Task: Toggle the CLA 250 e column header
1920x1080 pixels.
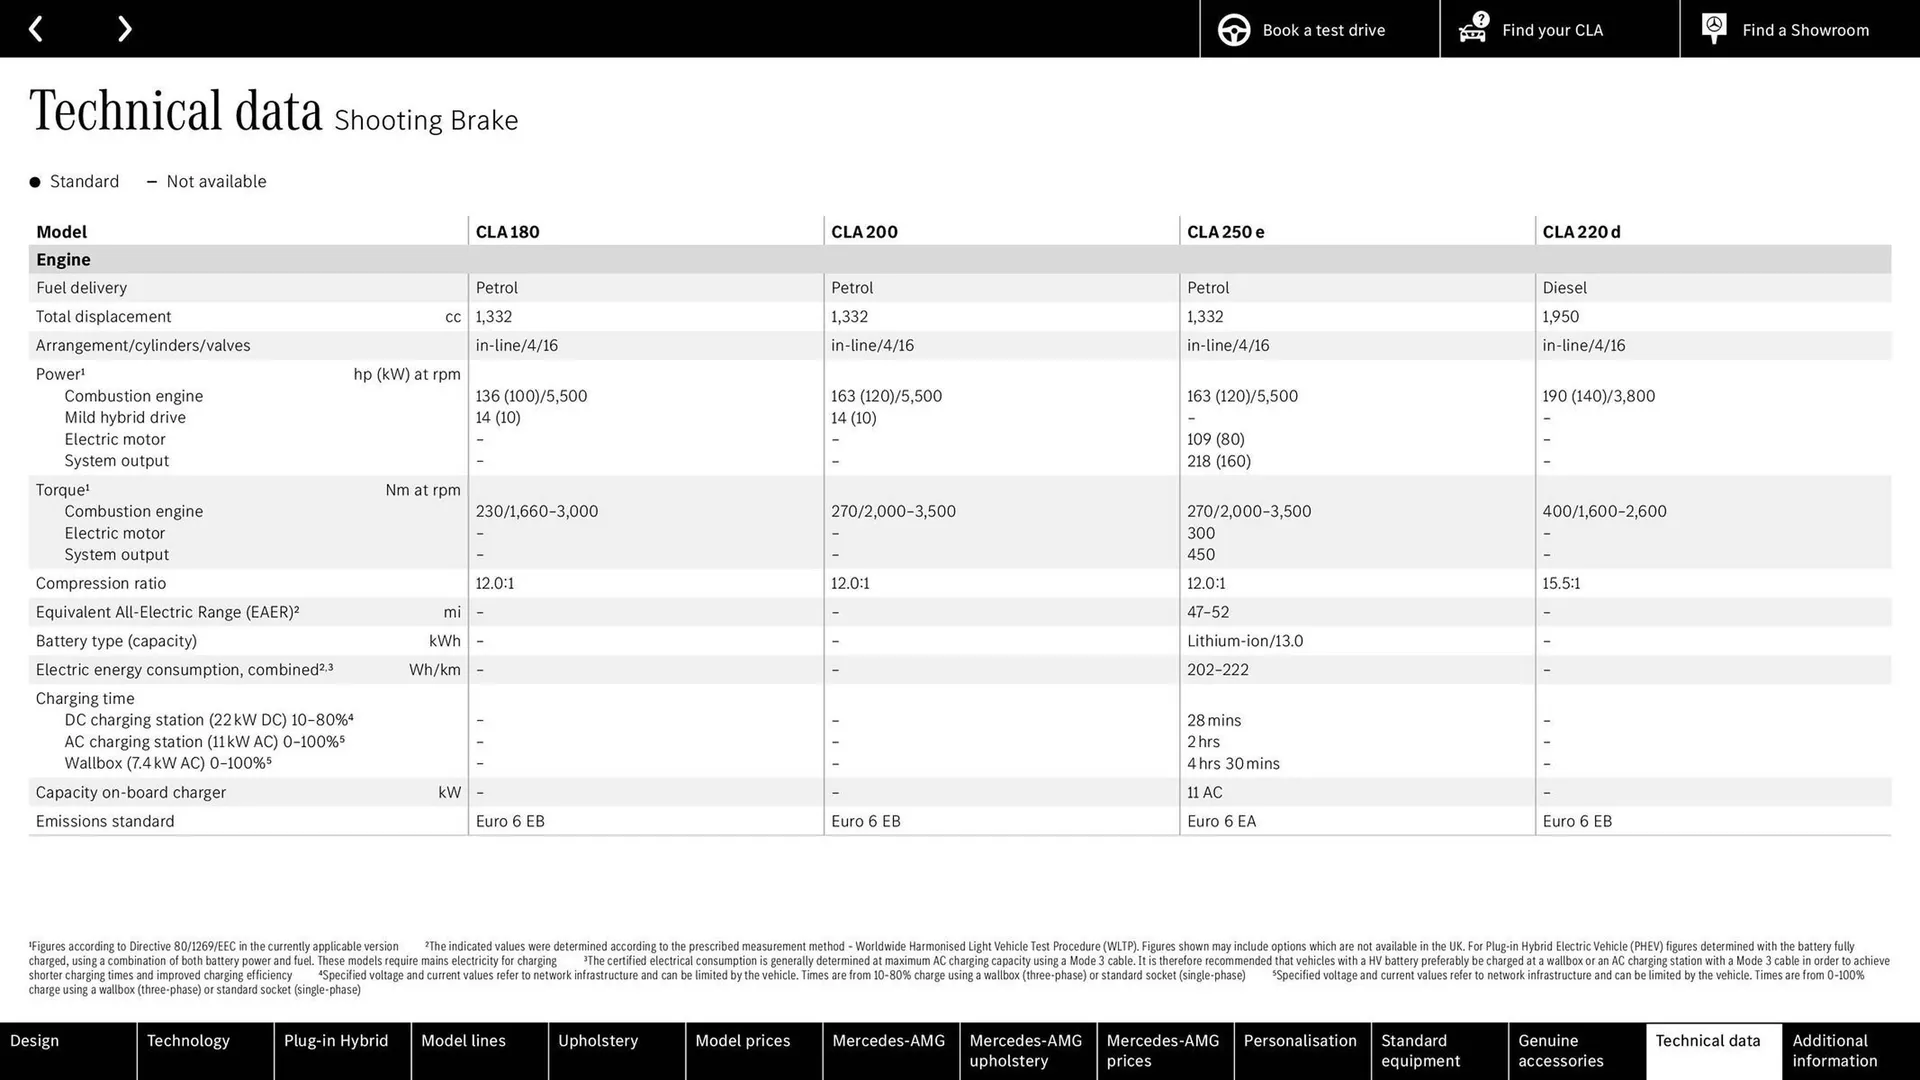Action: pos(1224,231)
